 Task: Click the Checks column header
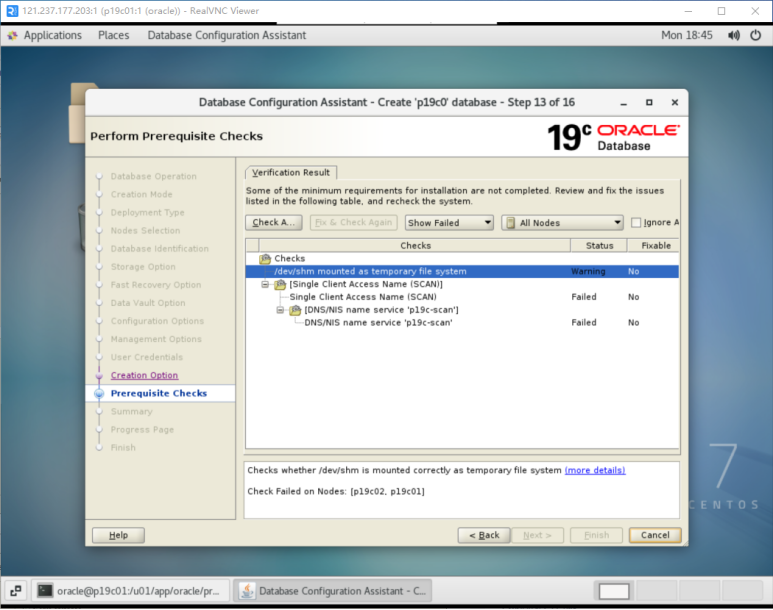[415, 246]
